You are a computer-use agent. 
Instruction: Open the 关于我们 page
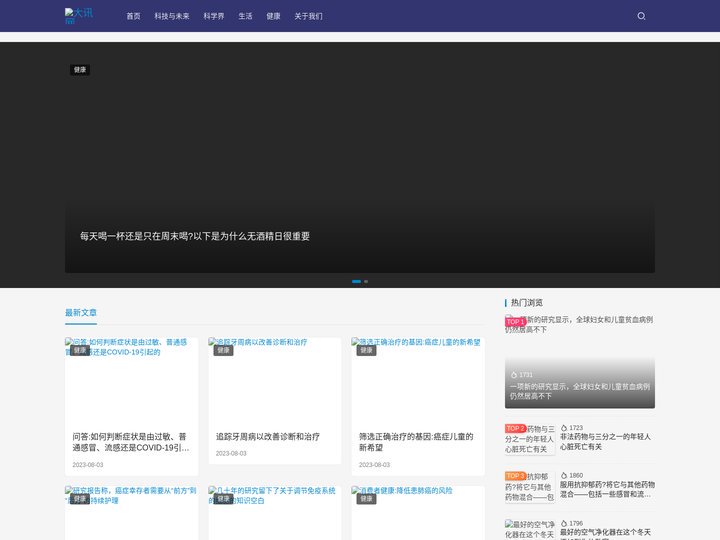308,16
